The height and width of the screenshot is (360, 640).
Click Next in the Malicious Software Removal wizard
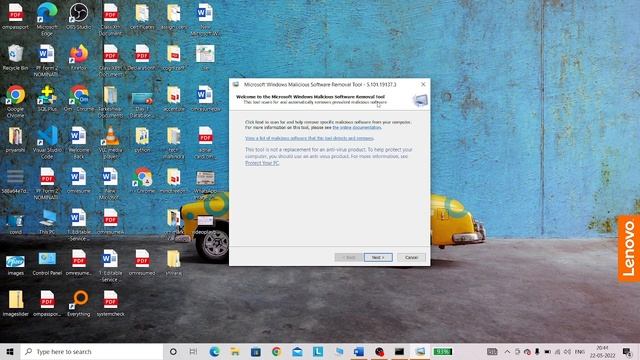coord(378,258)
